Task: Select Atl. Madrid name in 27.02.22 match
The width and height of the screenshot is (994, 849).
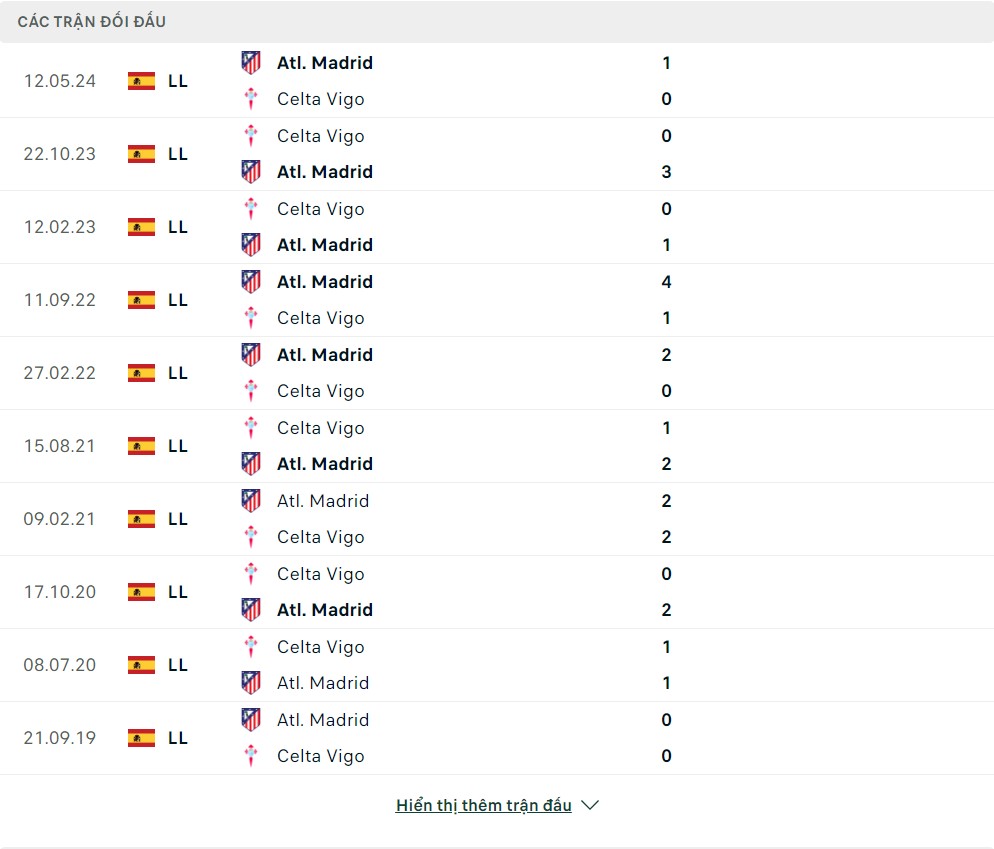Action: tap(324, 355)
